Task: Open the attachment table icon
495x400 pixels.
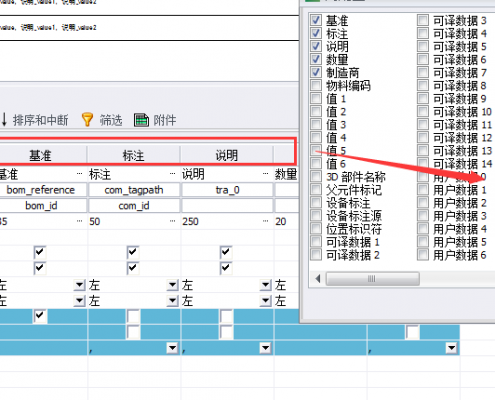Action: [141, 120]
